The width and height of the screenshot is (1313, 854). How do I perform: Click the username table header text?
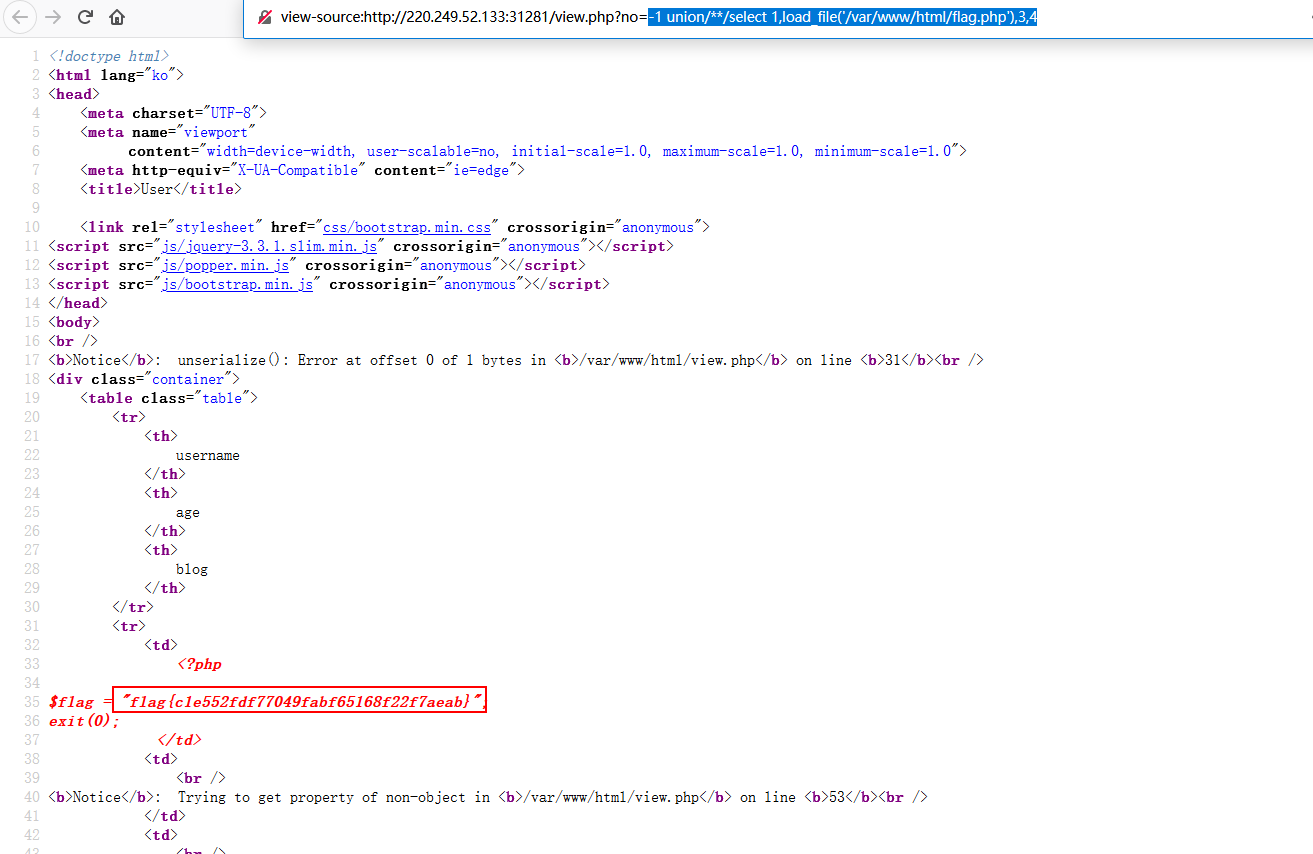pos(207,455)
